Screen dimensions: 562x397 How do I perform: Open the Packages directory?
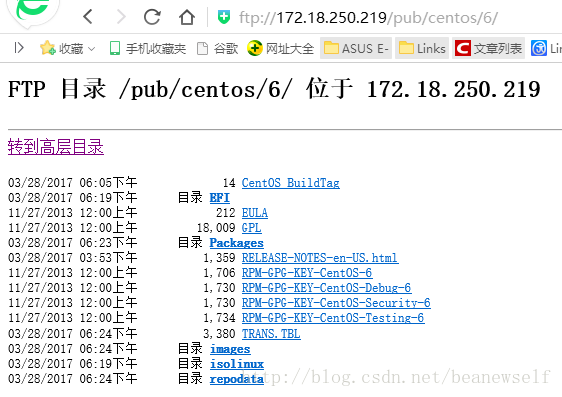(x=237, y=243)
